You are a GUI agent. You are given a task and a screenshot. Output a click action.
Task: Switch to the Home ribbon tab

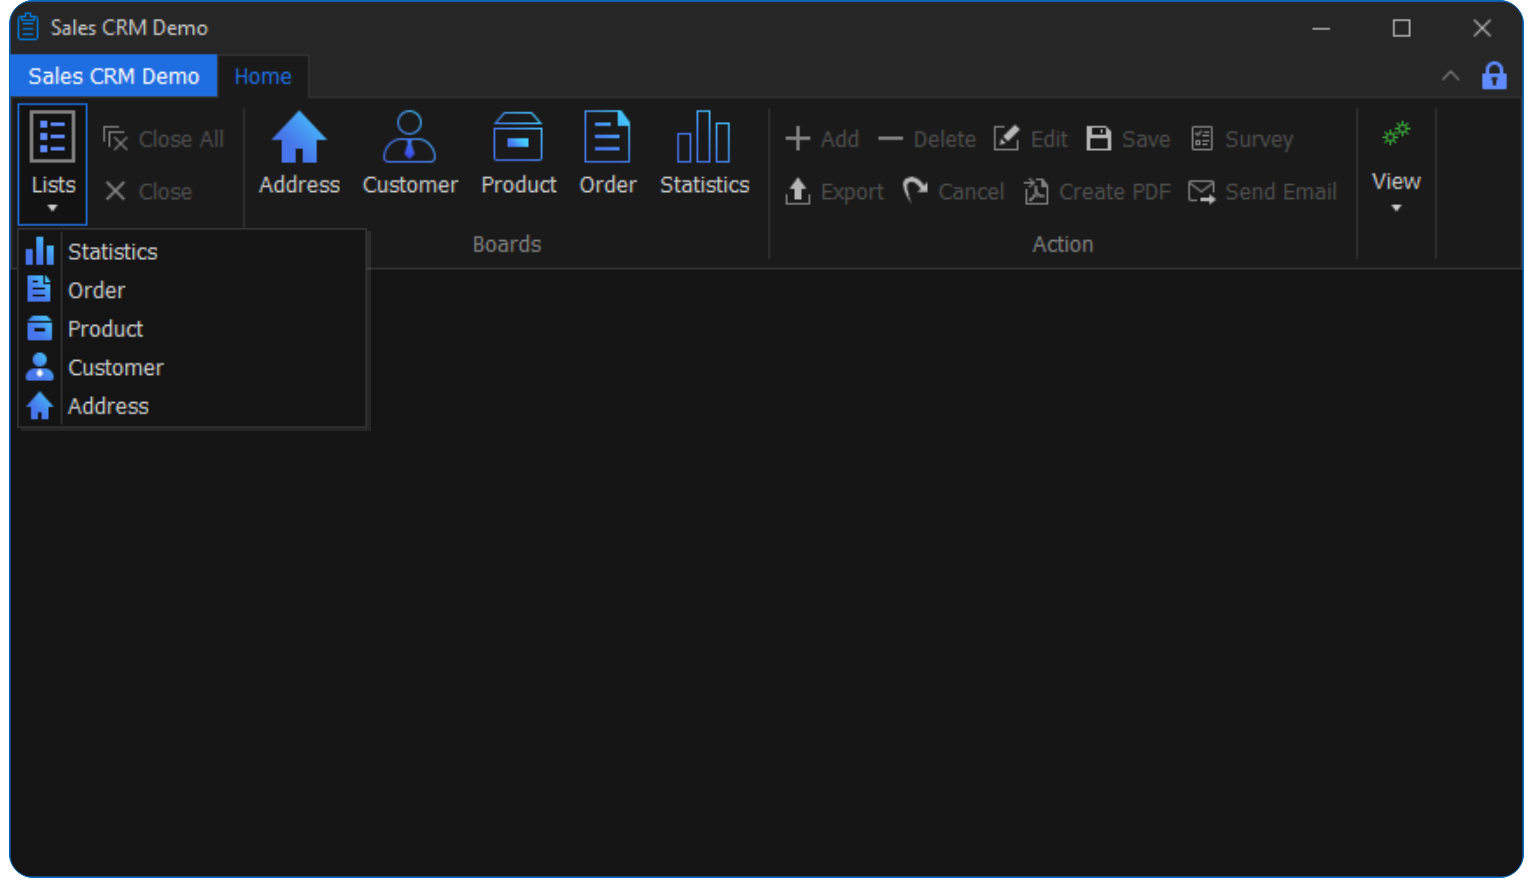262,77
